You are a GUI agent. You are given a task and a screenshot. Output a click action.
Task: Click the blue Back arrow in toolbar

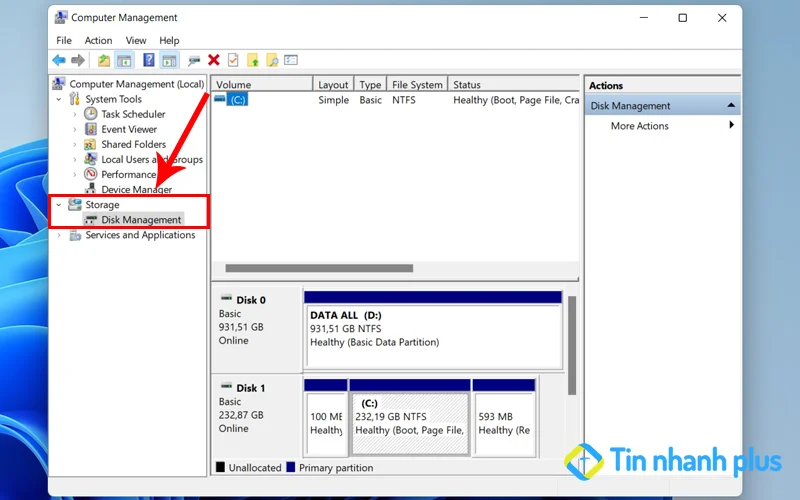click(x=59, y=61)
